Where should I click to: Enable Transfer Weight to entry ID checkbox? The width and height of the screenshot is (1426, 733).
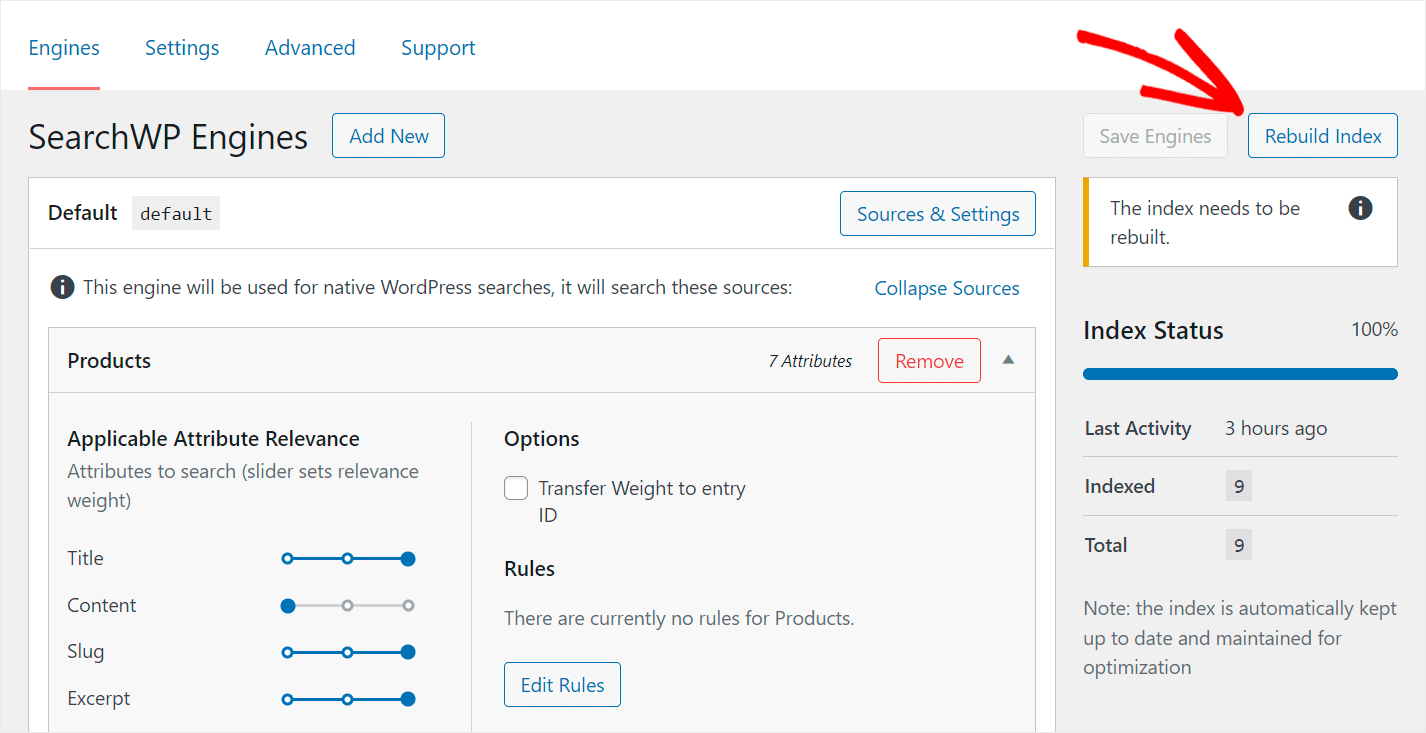click(x=516, y=488)
